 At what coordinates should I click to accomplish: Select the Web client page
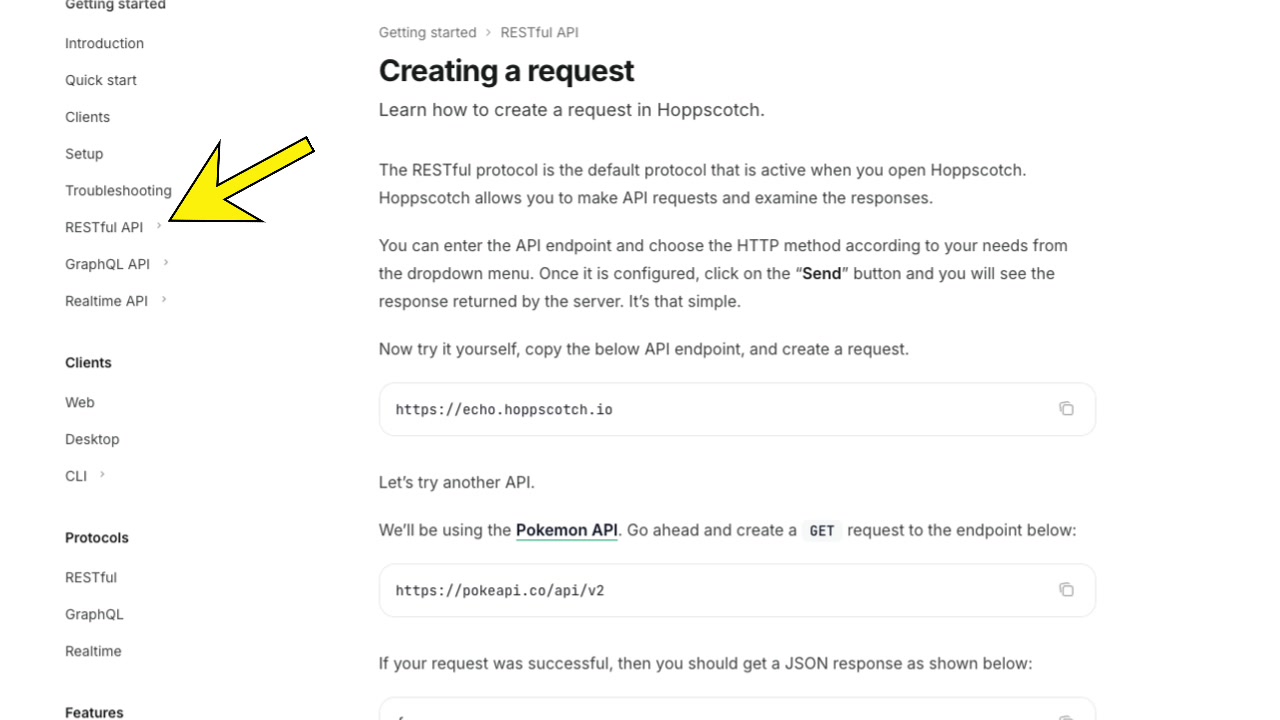pyautogui.click(x=79, y=402)
